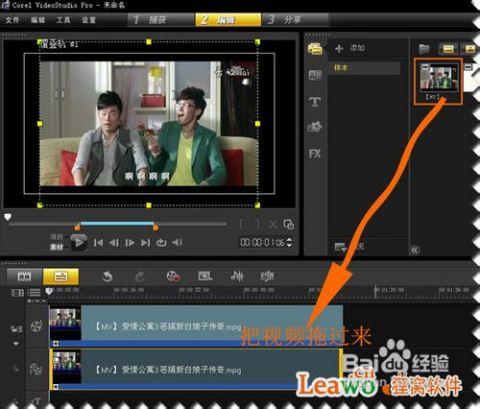Select 项目 project playback mode
The height and width of the screenshot is (409, 480).
pyautogui.click(x=56, y=237)
